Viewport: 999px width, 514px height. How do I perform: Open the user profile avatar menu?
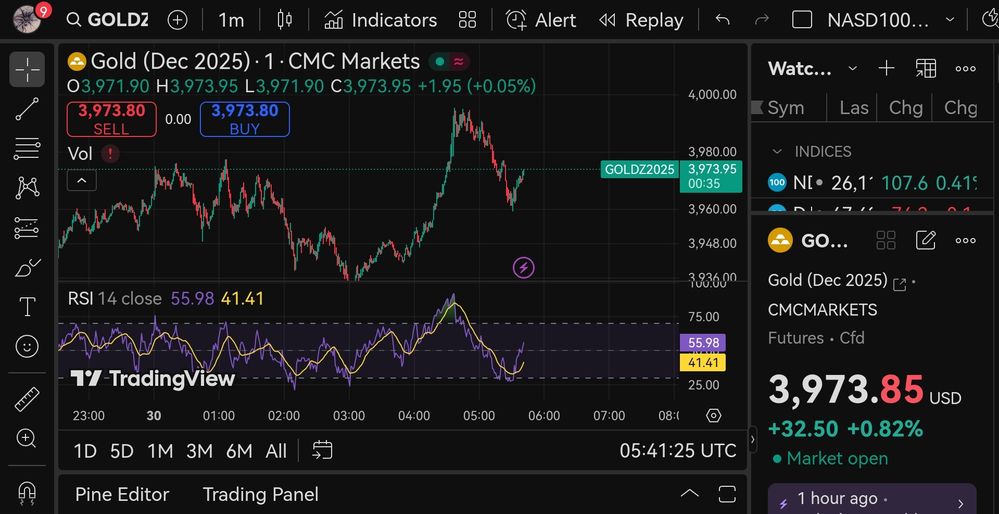pyautogui.click(x=26, y=19)
